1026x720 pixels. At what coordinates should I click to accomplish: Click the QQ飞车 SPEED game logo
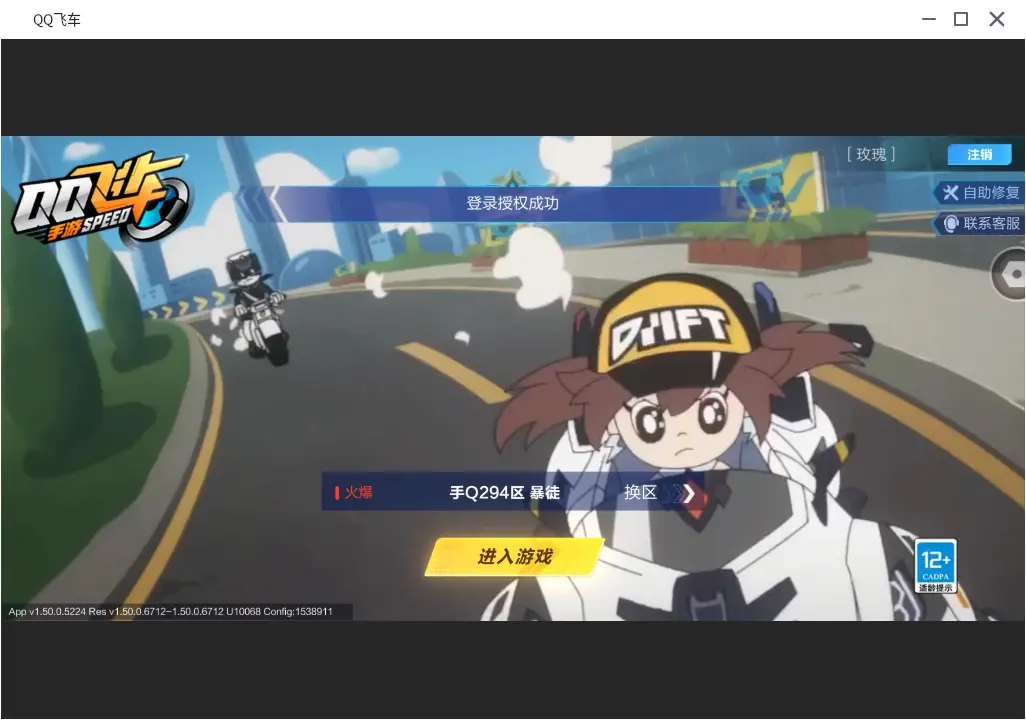pos(100,200)
